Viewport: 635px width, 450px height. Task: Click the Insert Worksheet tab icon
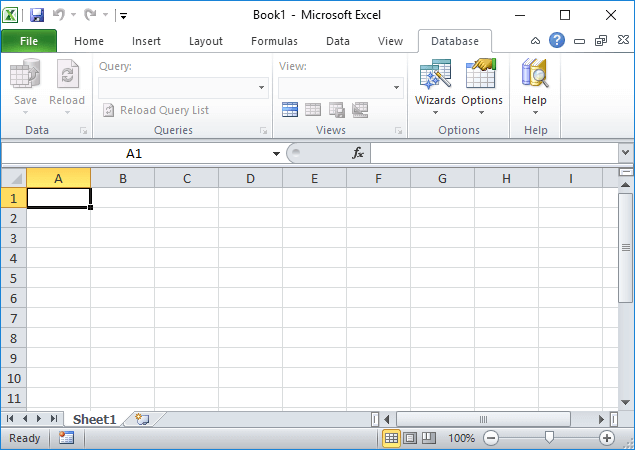(x=143, y=419)
